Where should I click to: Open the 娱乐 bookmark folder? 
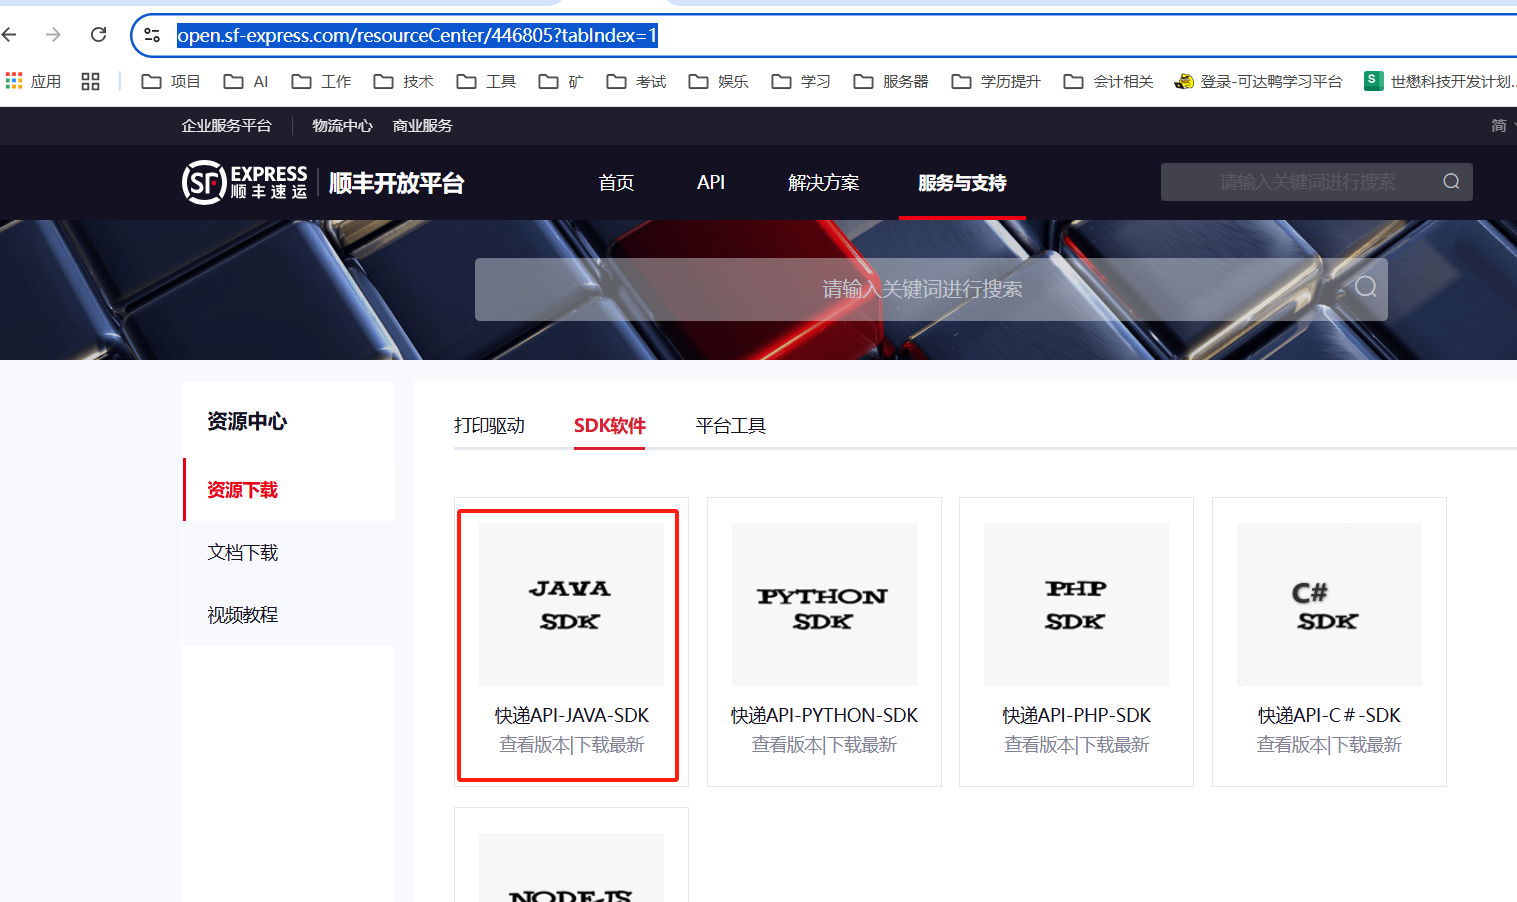pos(718,81)
